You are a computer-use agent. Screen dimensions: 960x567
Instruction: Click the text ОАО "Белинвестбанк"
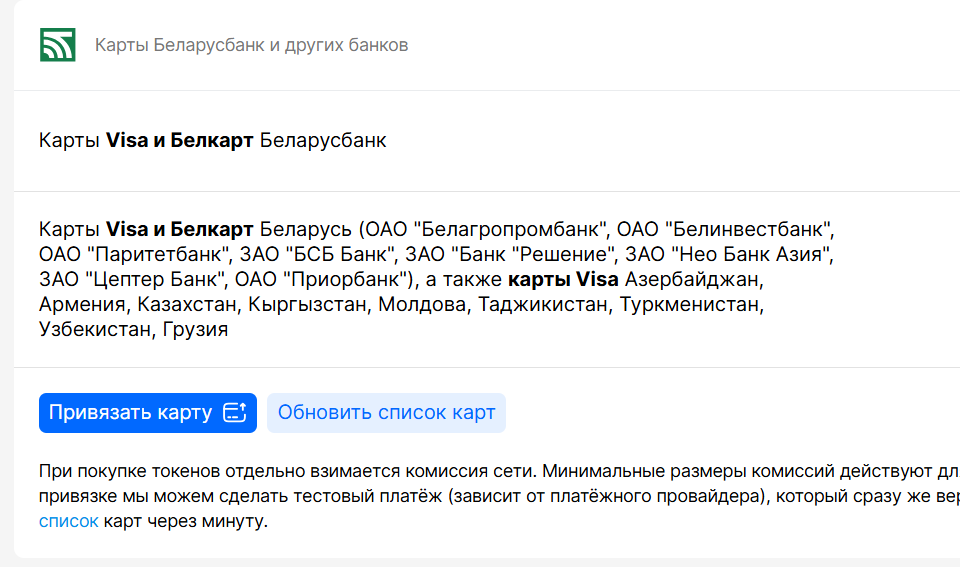coord(725,229)
